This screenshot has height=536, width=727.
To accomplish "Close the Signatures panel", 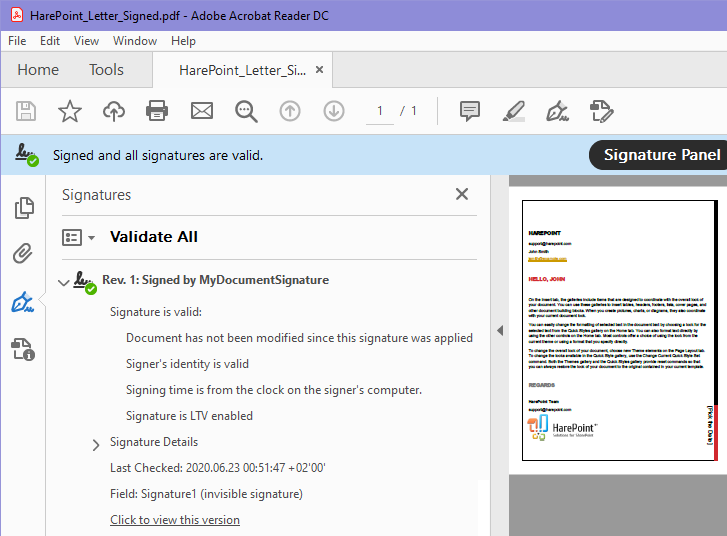I will 462,194.
